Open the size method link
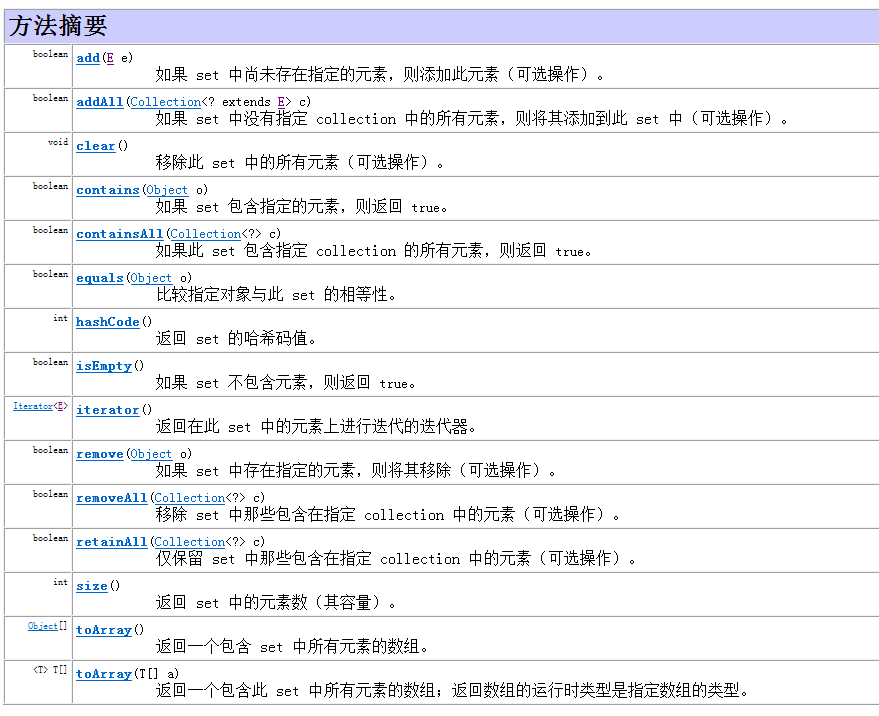 (x=92, y=586)
